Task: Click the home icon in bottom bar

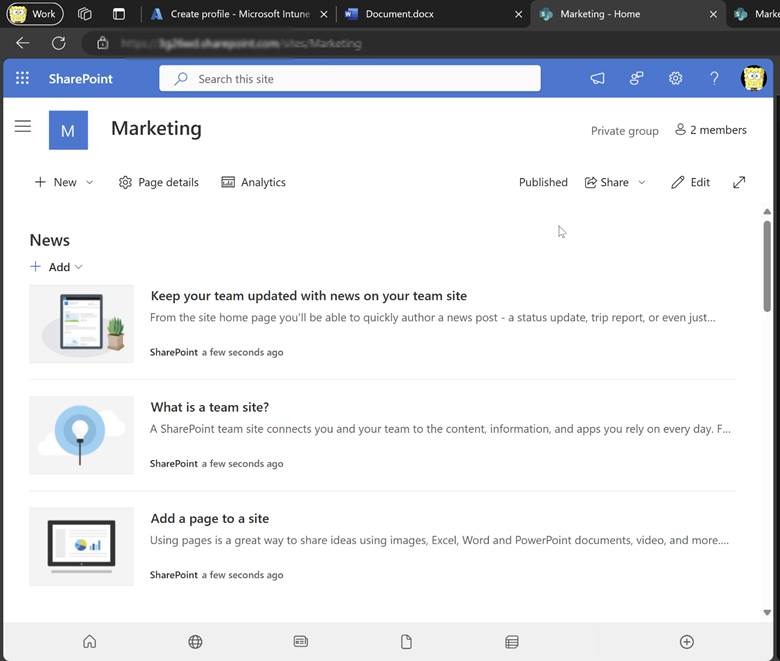Action: point(90,642)
